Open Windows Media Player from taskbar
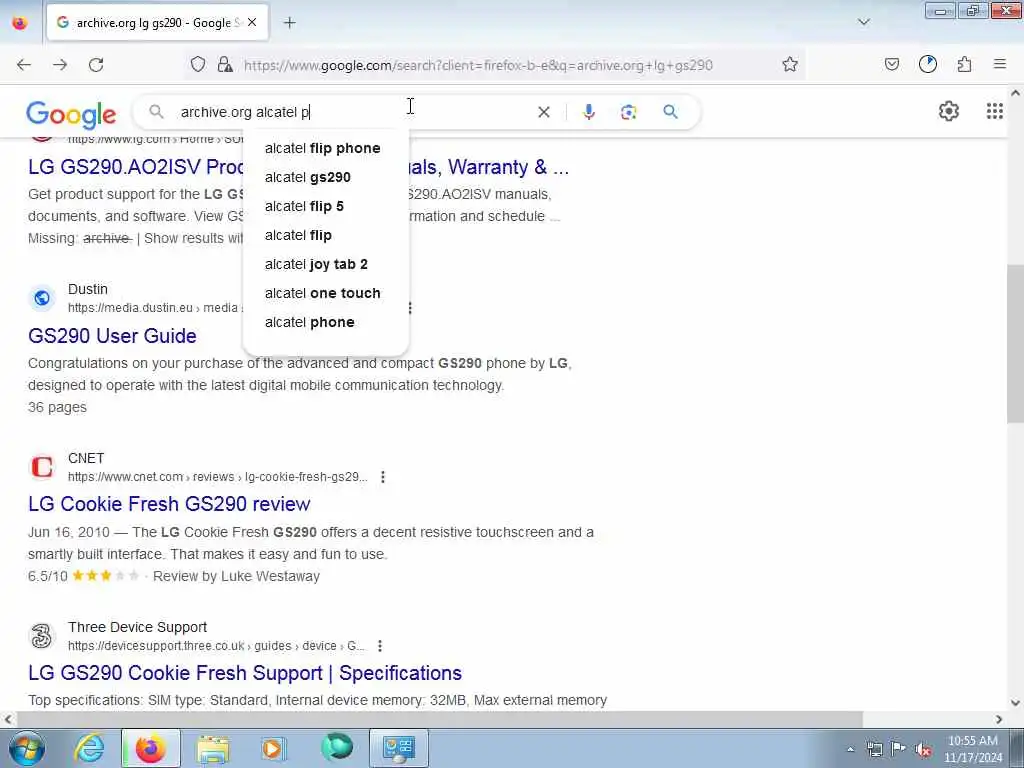This screenshot has height=768, width=1024. (274, 748)
